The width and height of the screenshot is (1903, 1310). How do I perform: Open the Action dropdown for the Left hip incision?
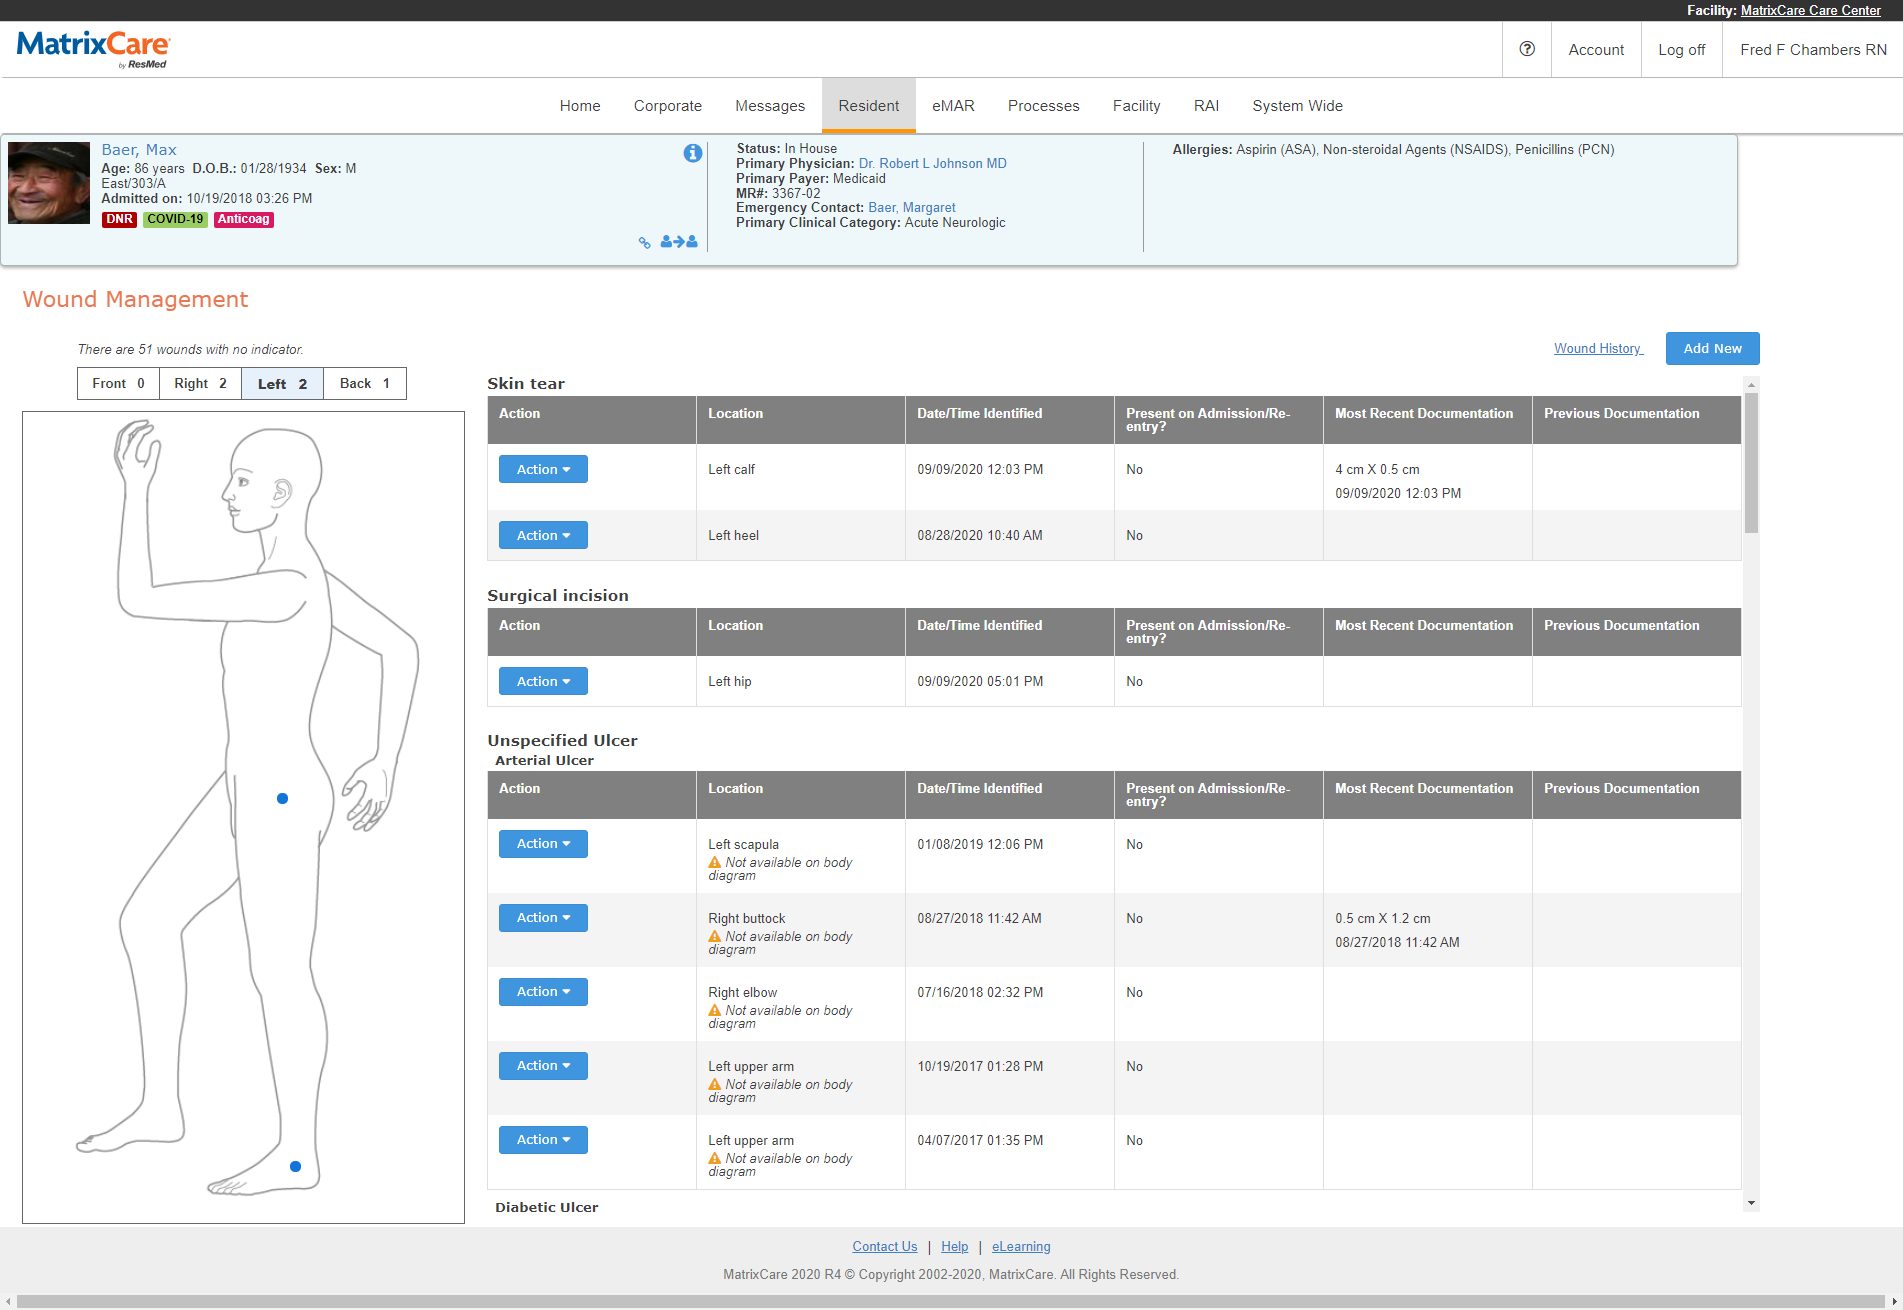coord(543,681)
